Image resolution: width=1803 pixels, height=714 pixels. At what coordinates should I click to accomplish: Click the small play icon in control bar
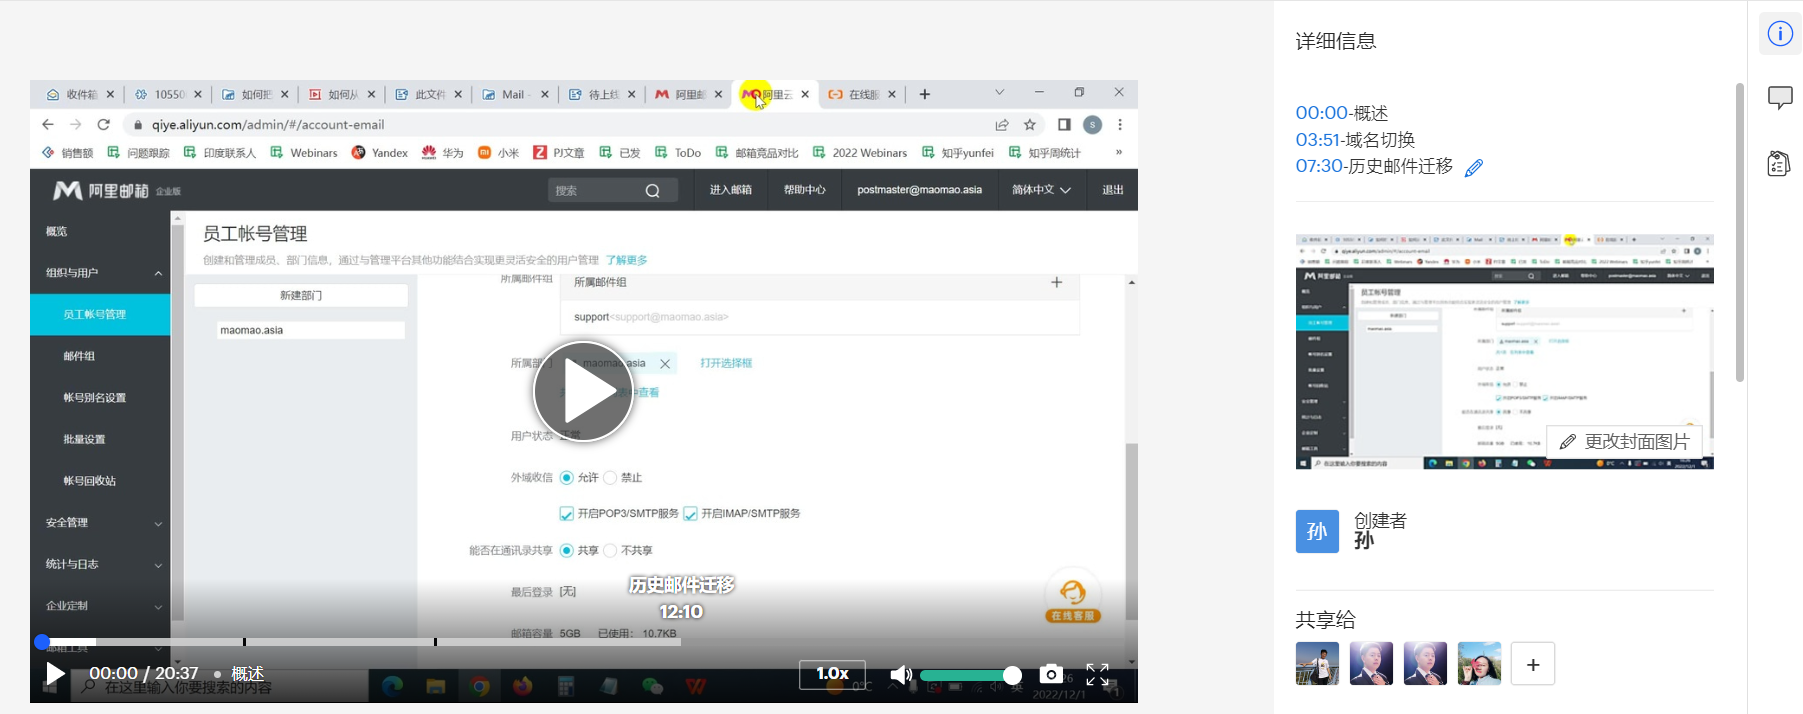(x=55, y=674)
